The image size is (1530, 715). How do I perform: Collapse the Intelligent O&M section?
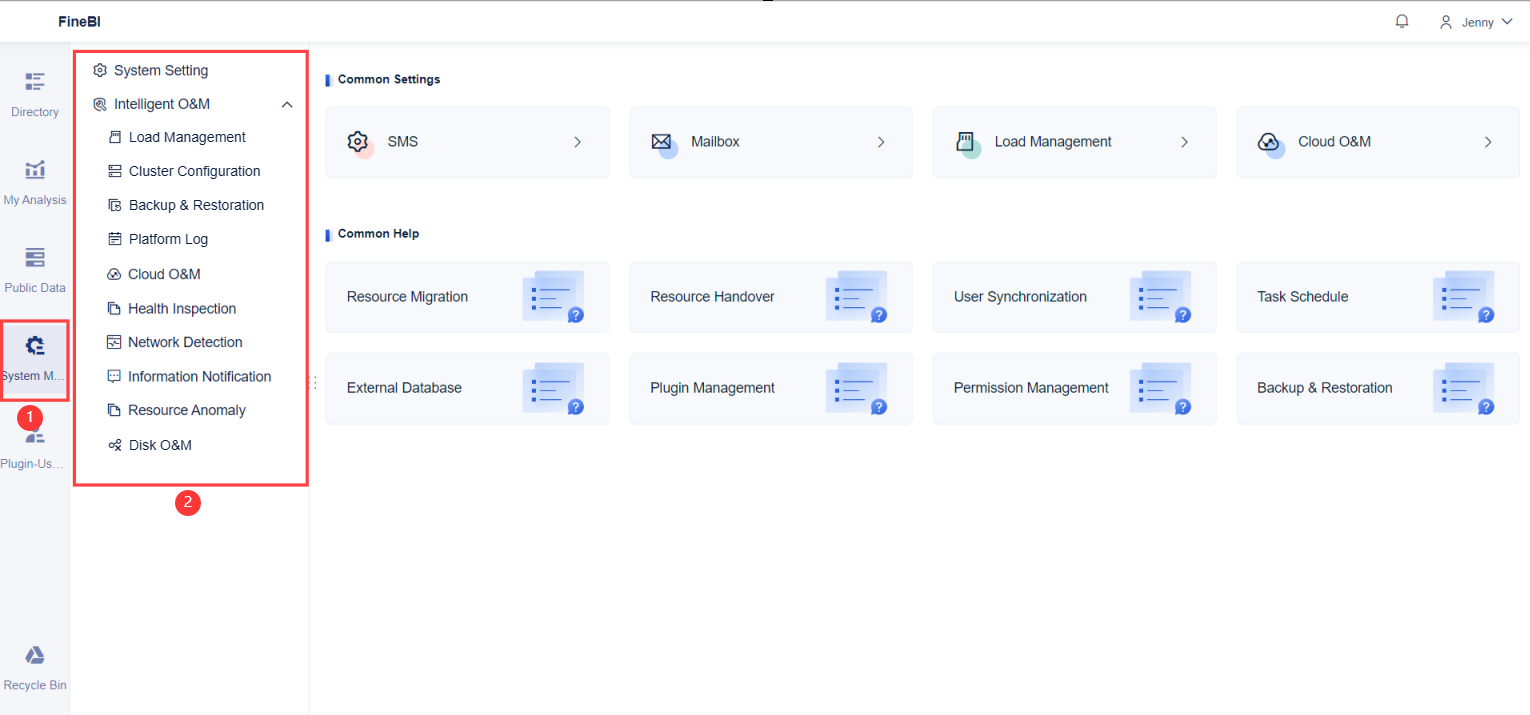point(287,103)
